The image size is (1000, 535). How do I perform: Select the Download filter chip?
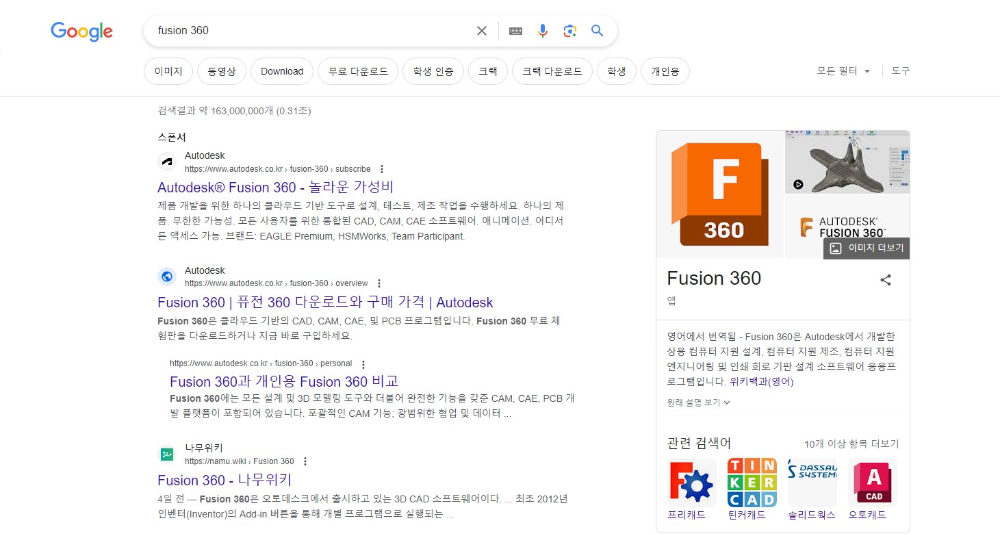[282, 71]
